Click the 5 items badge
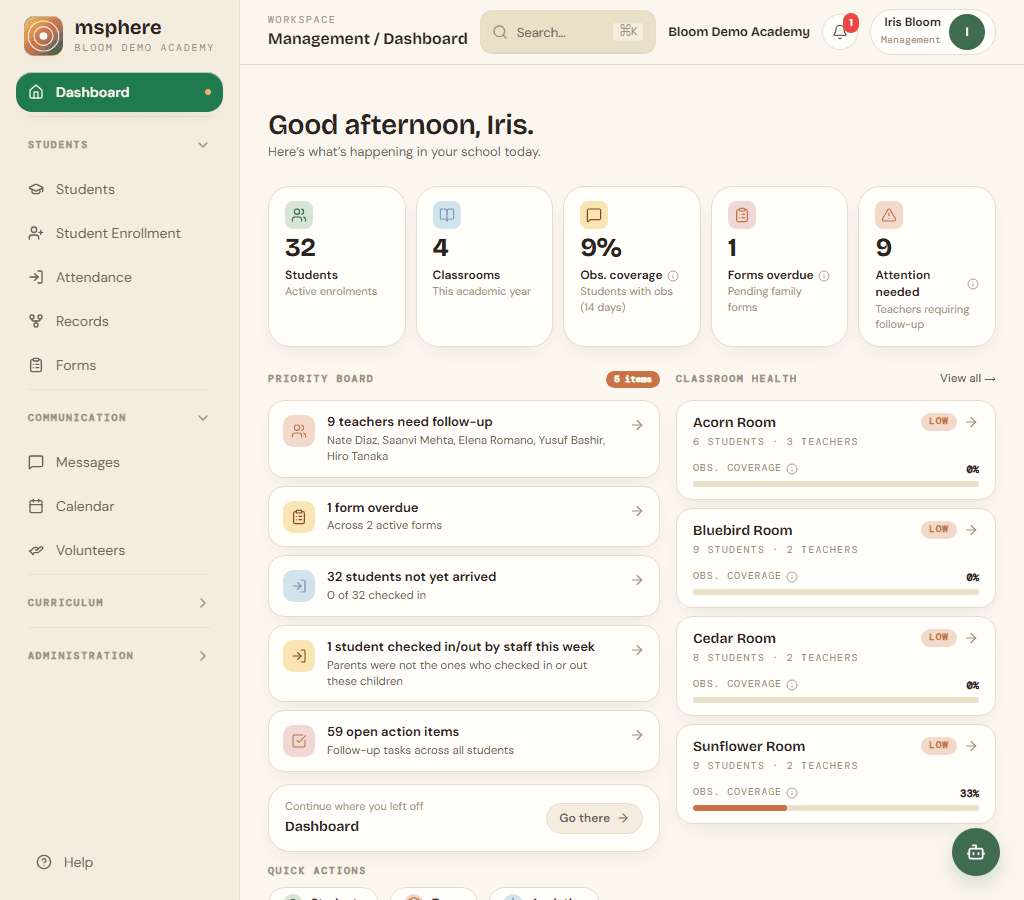 [633, 379]
